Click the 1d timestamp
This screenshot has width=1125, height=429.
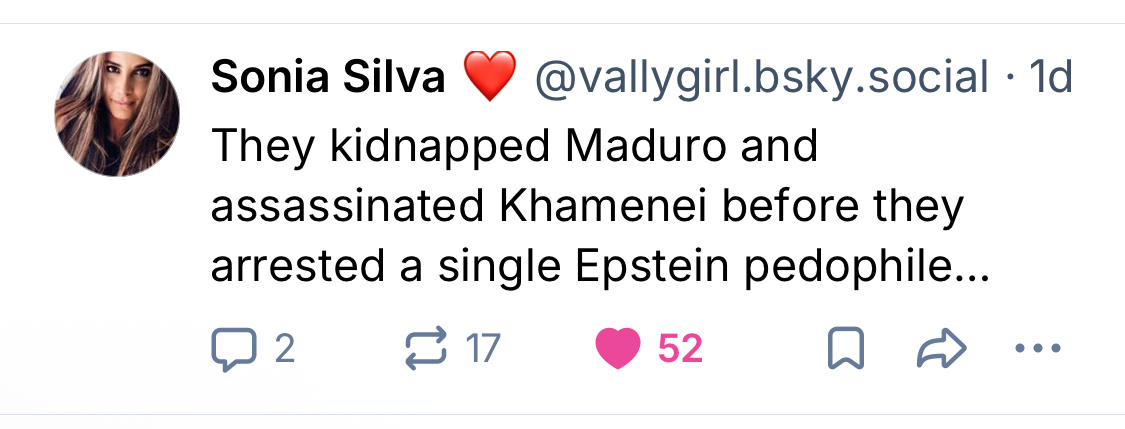[x=1050, y=77]
